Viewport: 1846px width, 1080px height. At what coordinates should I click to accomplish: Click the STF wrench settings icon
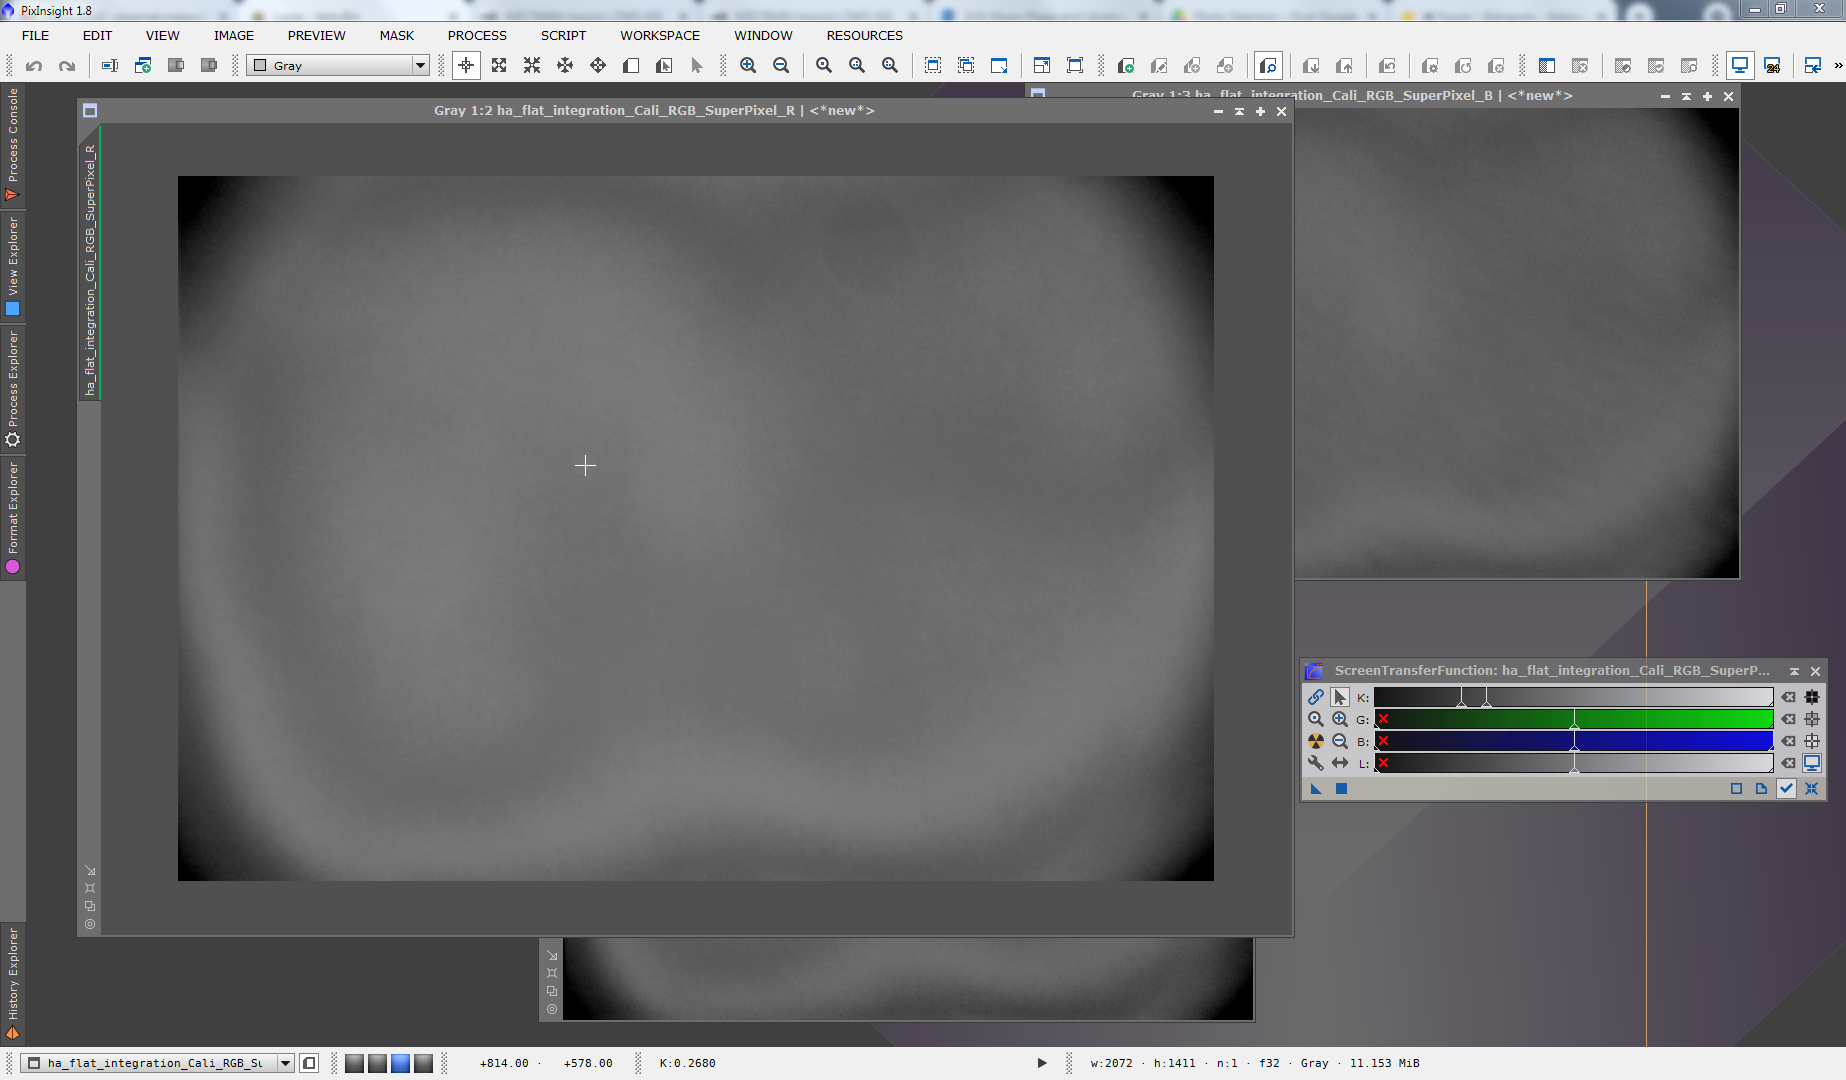(x=1315, y=763)
